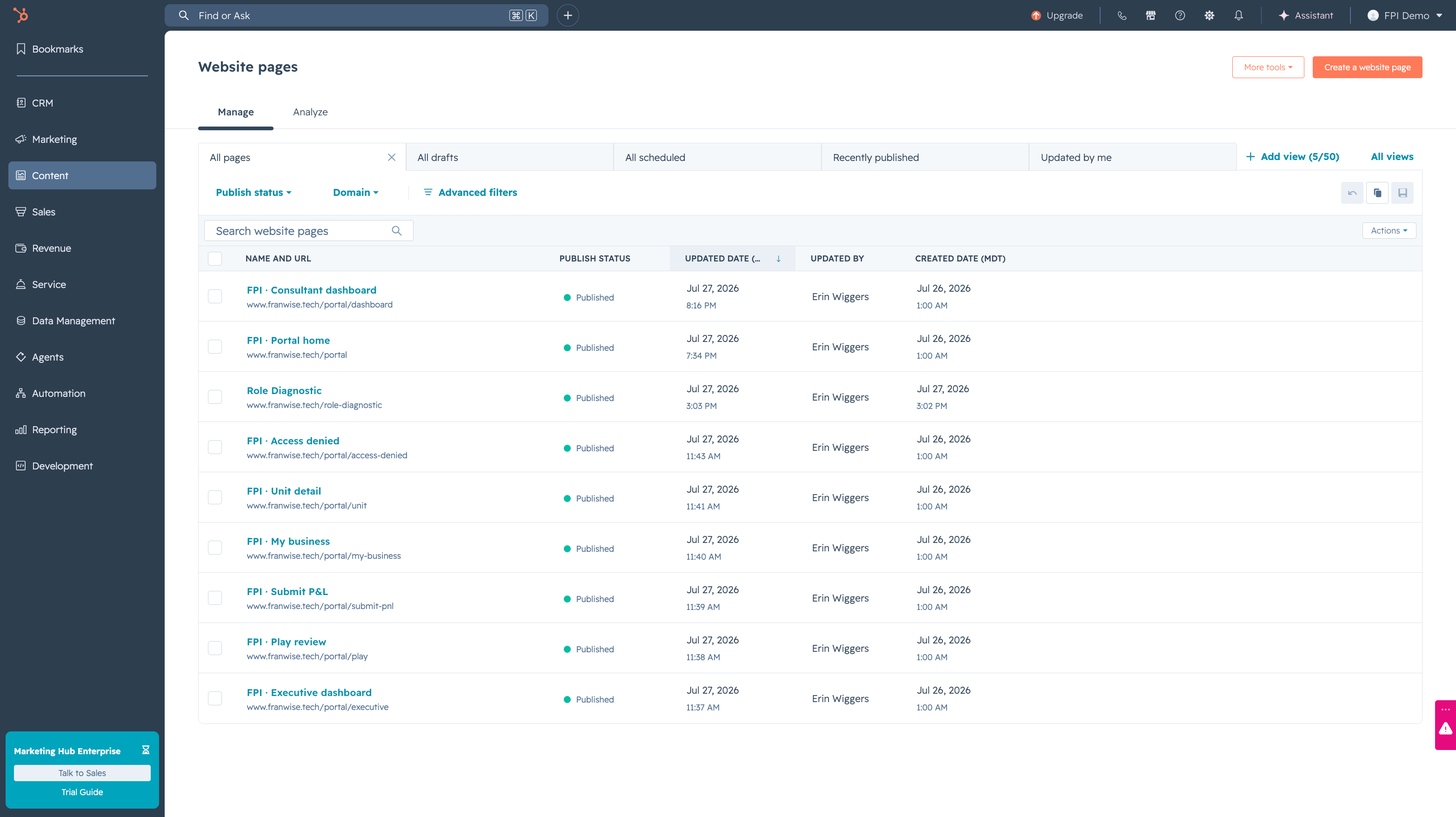Click the save view floppy icon

[x=1402, y=193]
